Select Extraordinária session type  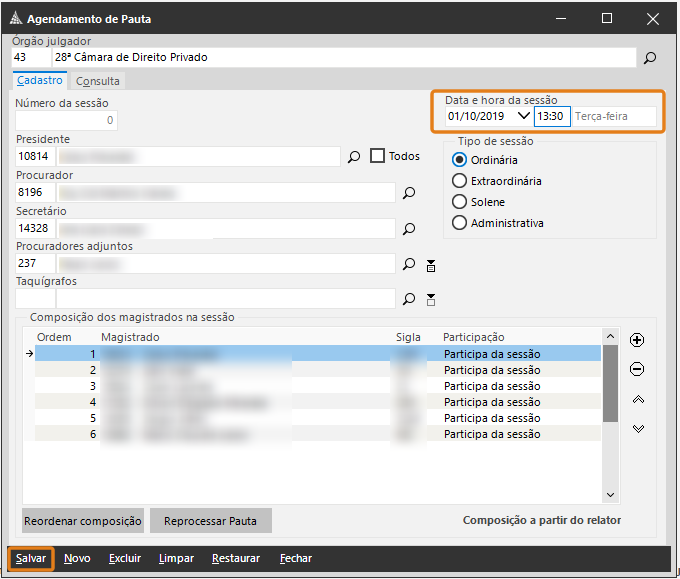460,181
